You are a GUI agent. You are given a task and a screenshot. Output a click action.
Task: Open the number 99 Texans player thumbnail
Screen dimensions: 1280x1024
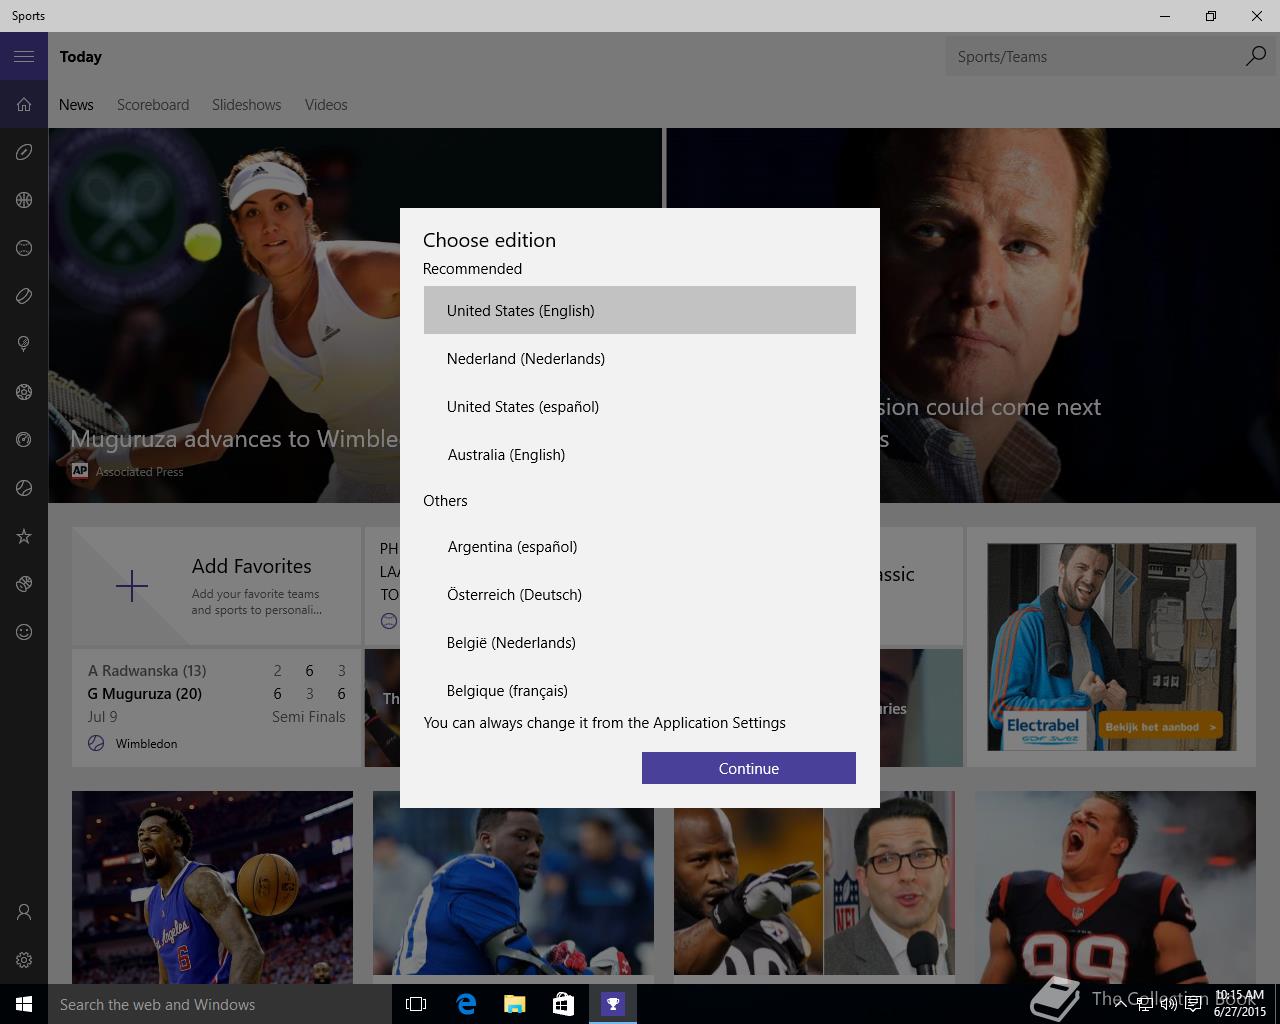[1115, 887]
